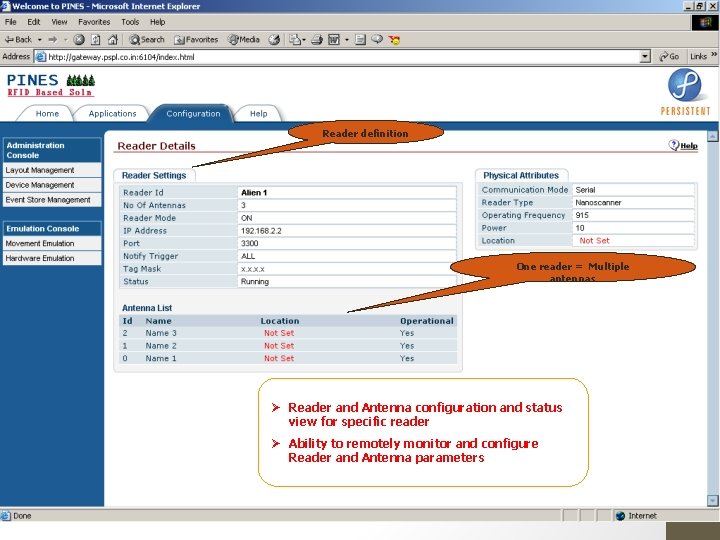Click the address bar URL field
Screen dimensions: 720x540
[342, 57]
